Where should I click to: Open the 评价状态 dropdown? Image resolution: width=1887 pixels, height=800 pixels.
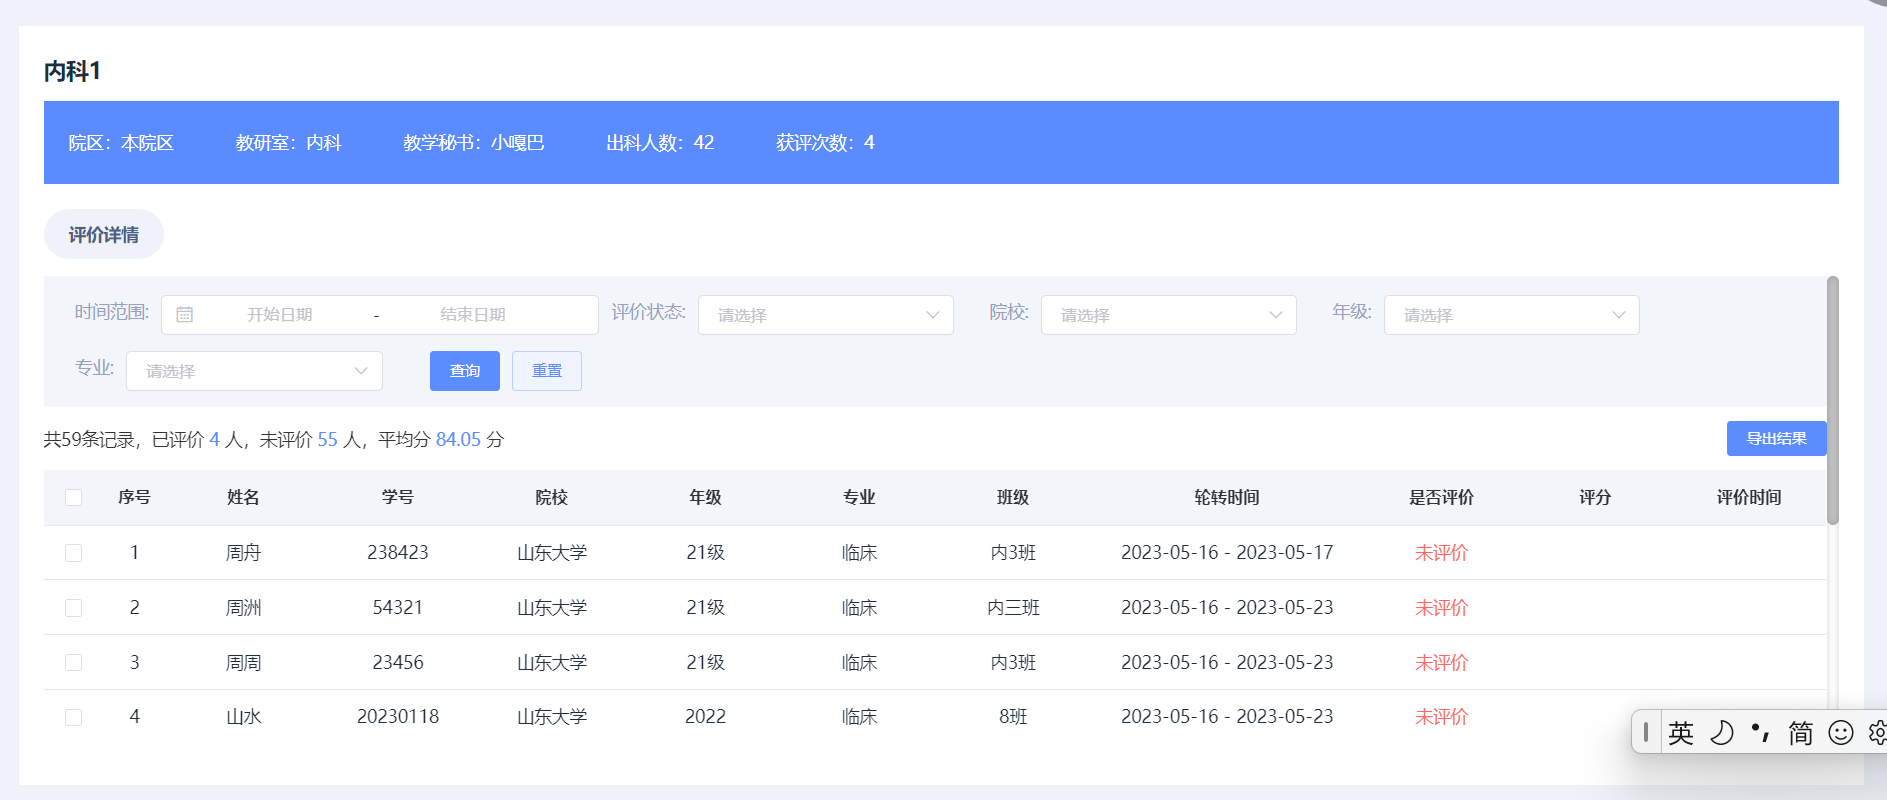tap(826, 315)
